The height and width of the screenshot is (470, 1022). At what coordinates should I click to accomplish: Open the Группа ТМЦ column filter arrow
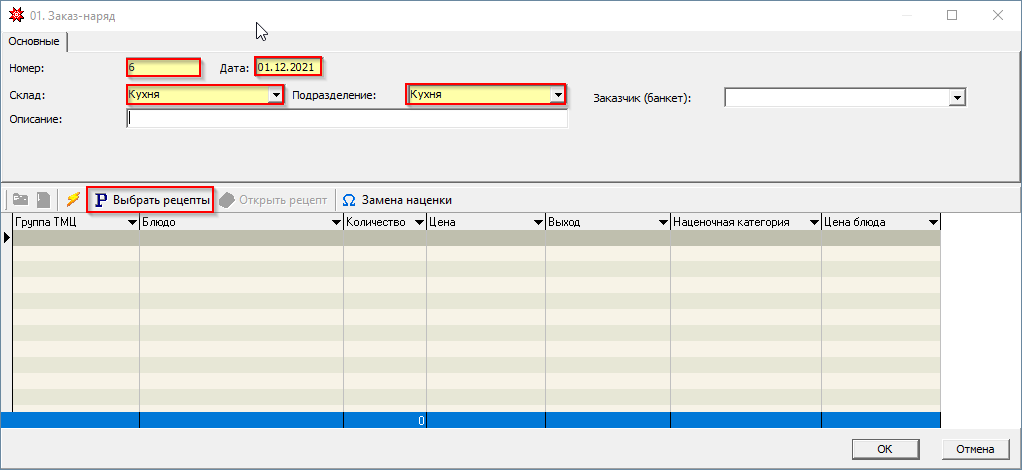(132, 223)
